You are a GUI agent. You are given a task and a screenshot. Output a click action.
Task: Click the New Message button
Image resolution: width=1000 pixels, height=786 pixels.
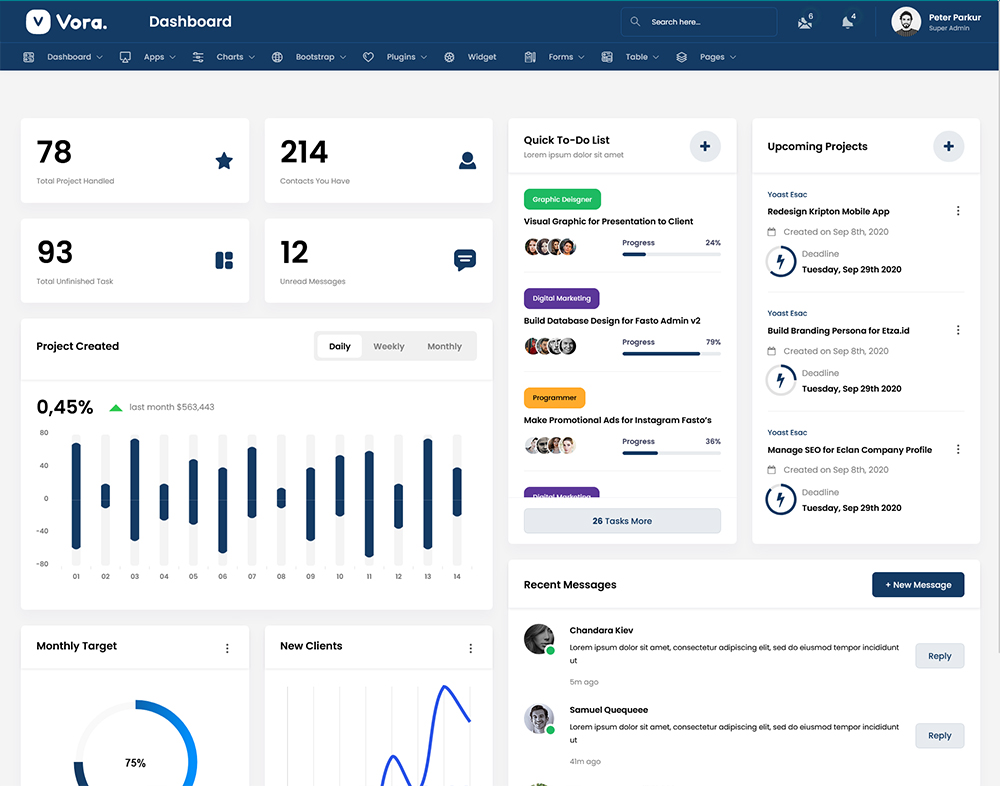918,585
